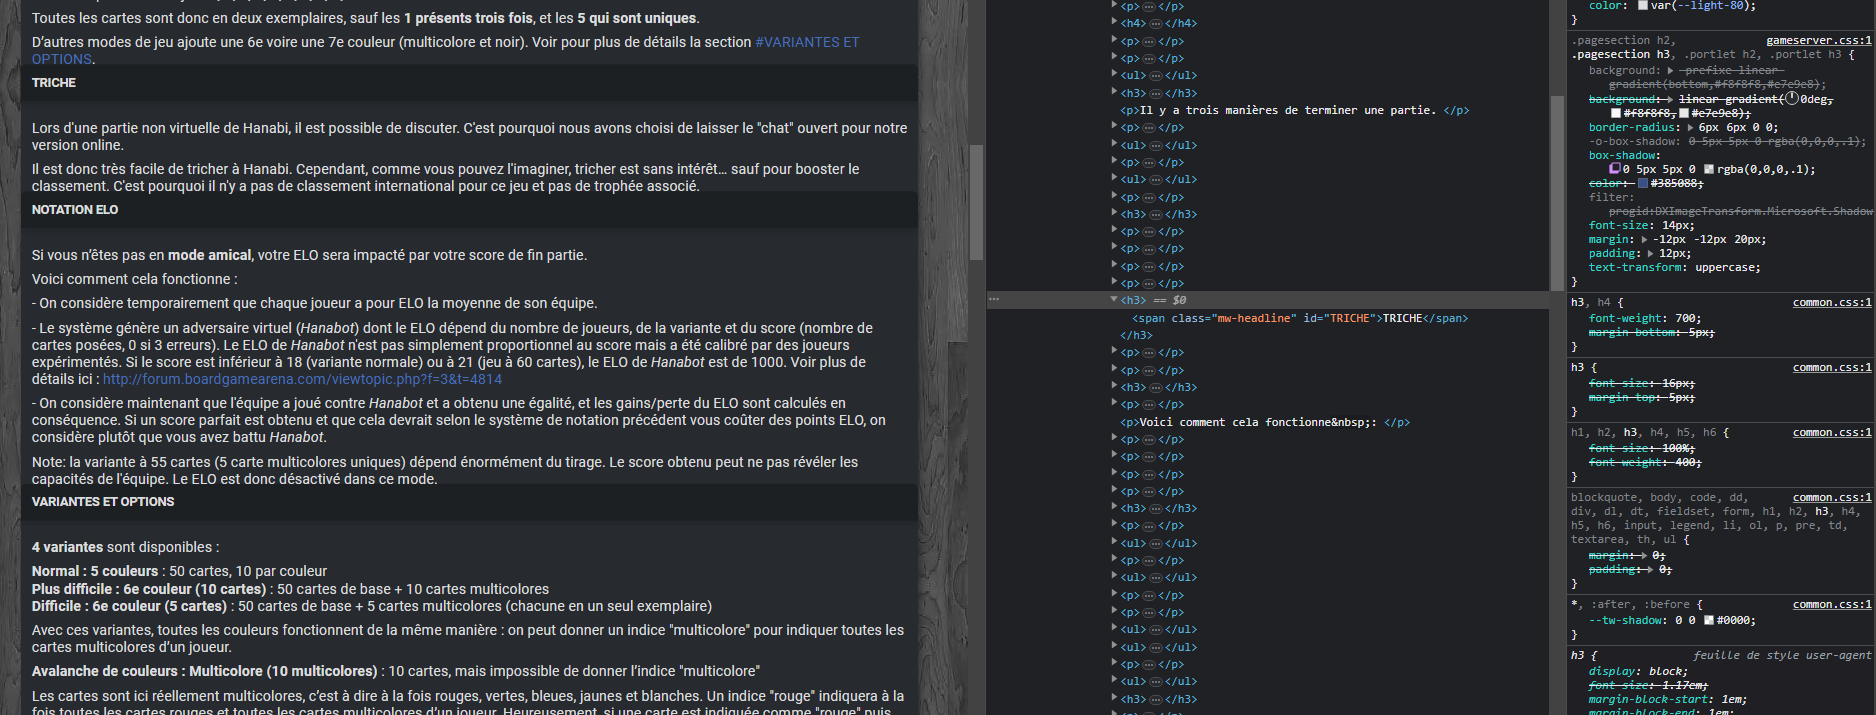Click the ellipsis menu on the selected h3 row
Image resolution: width=1876 pixels, height=715 pixels.
click(x=994, y=299)
